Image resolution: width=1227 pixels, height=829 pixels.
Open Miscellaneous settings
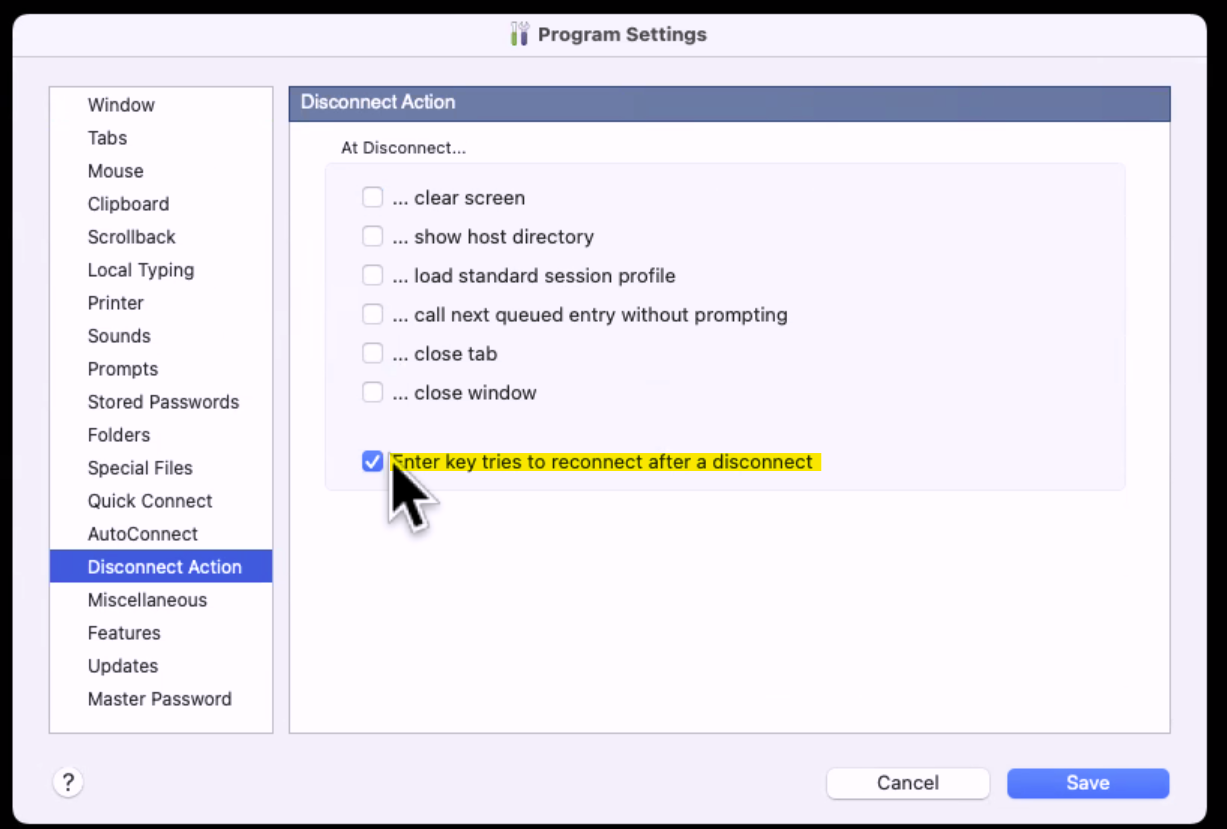(161, 600)
